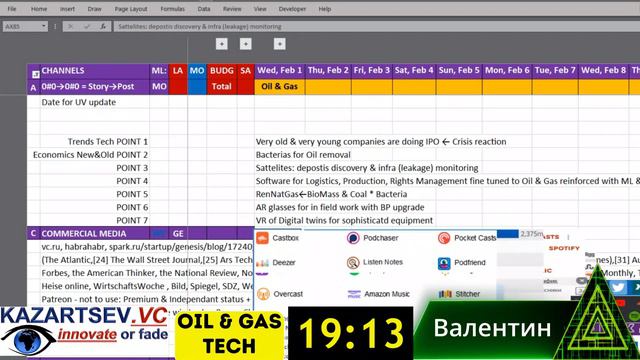Select the Date for UV update cell
Image resolution: width=640 pixels, height=360 pixels.
point(95,102)
